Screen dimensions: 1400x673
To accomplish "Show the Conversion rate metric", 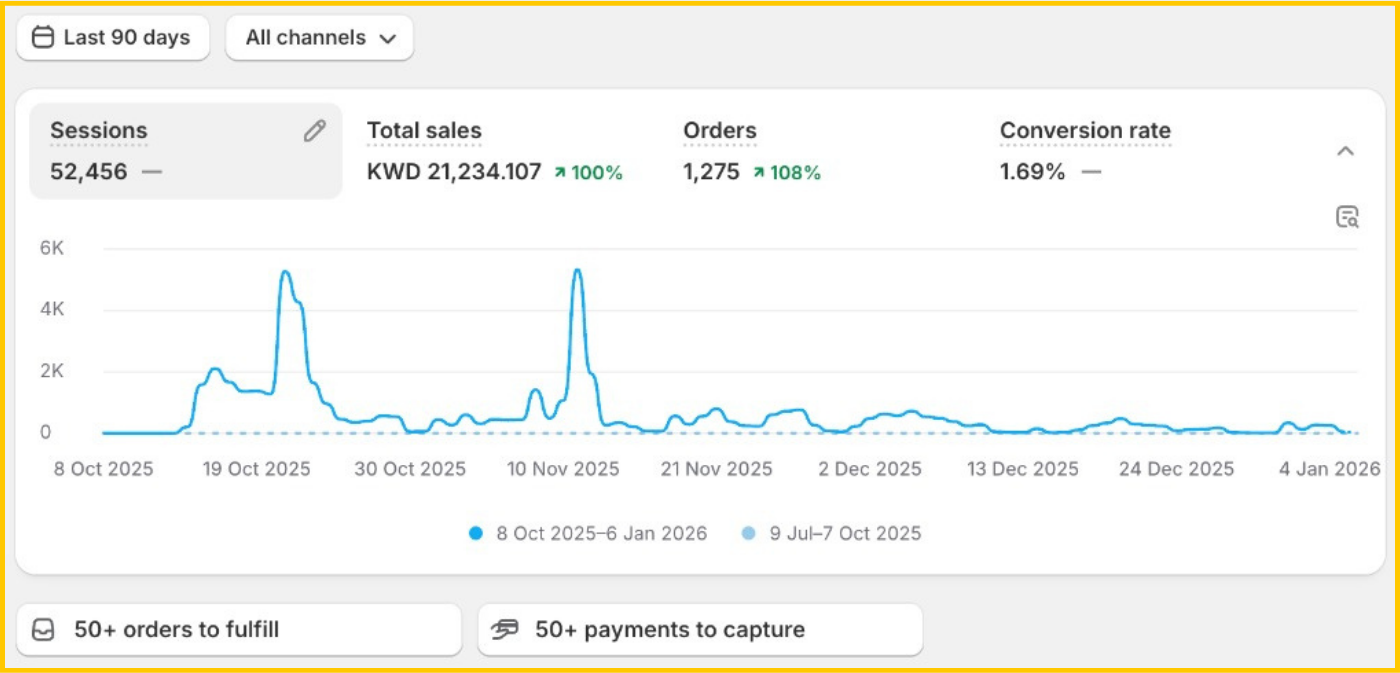I will (1085, 151).
